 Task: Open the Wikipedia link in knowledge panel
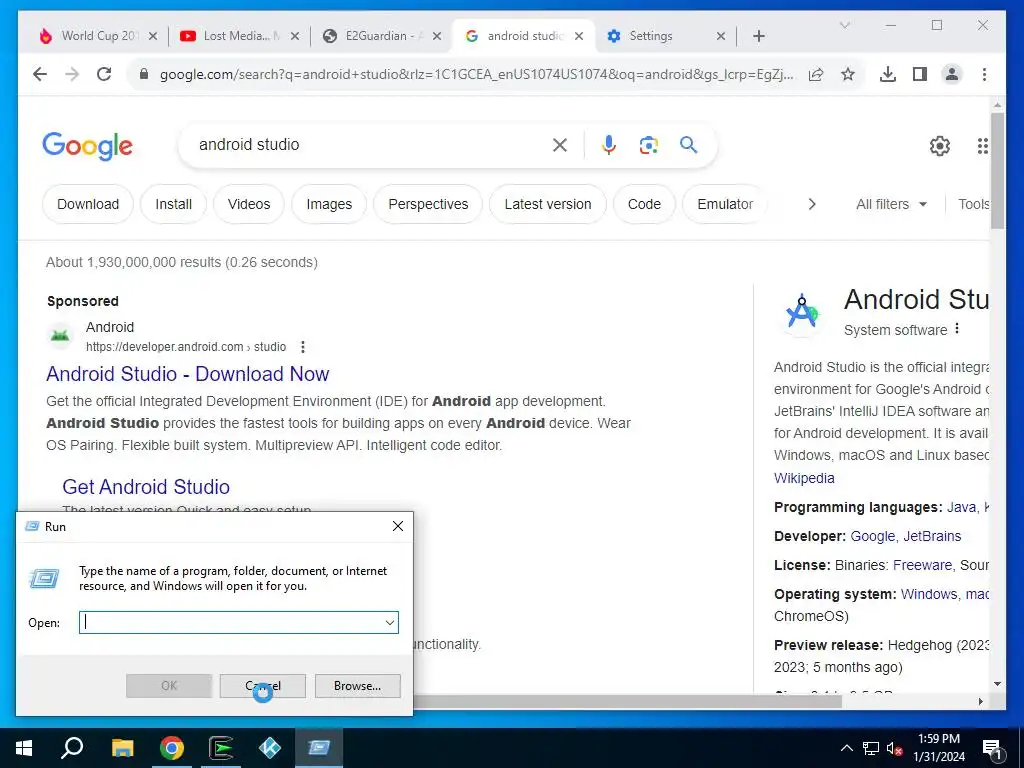coord(804,478)
